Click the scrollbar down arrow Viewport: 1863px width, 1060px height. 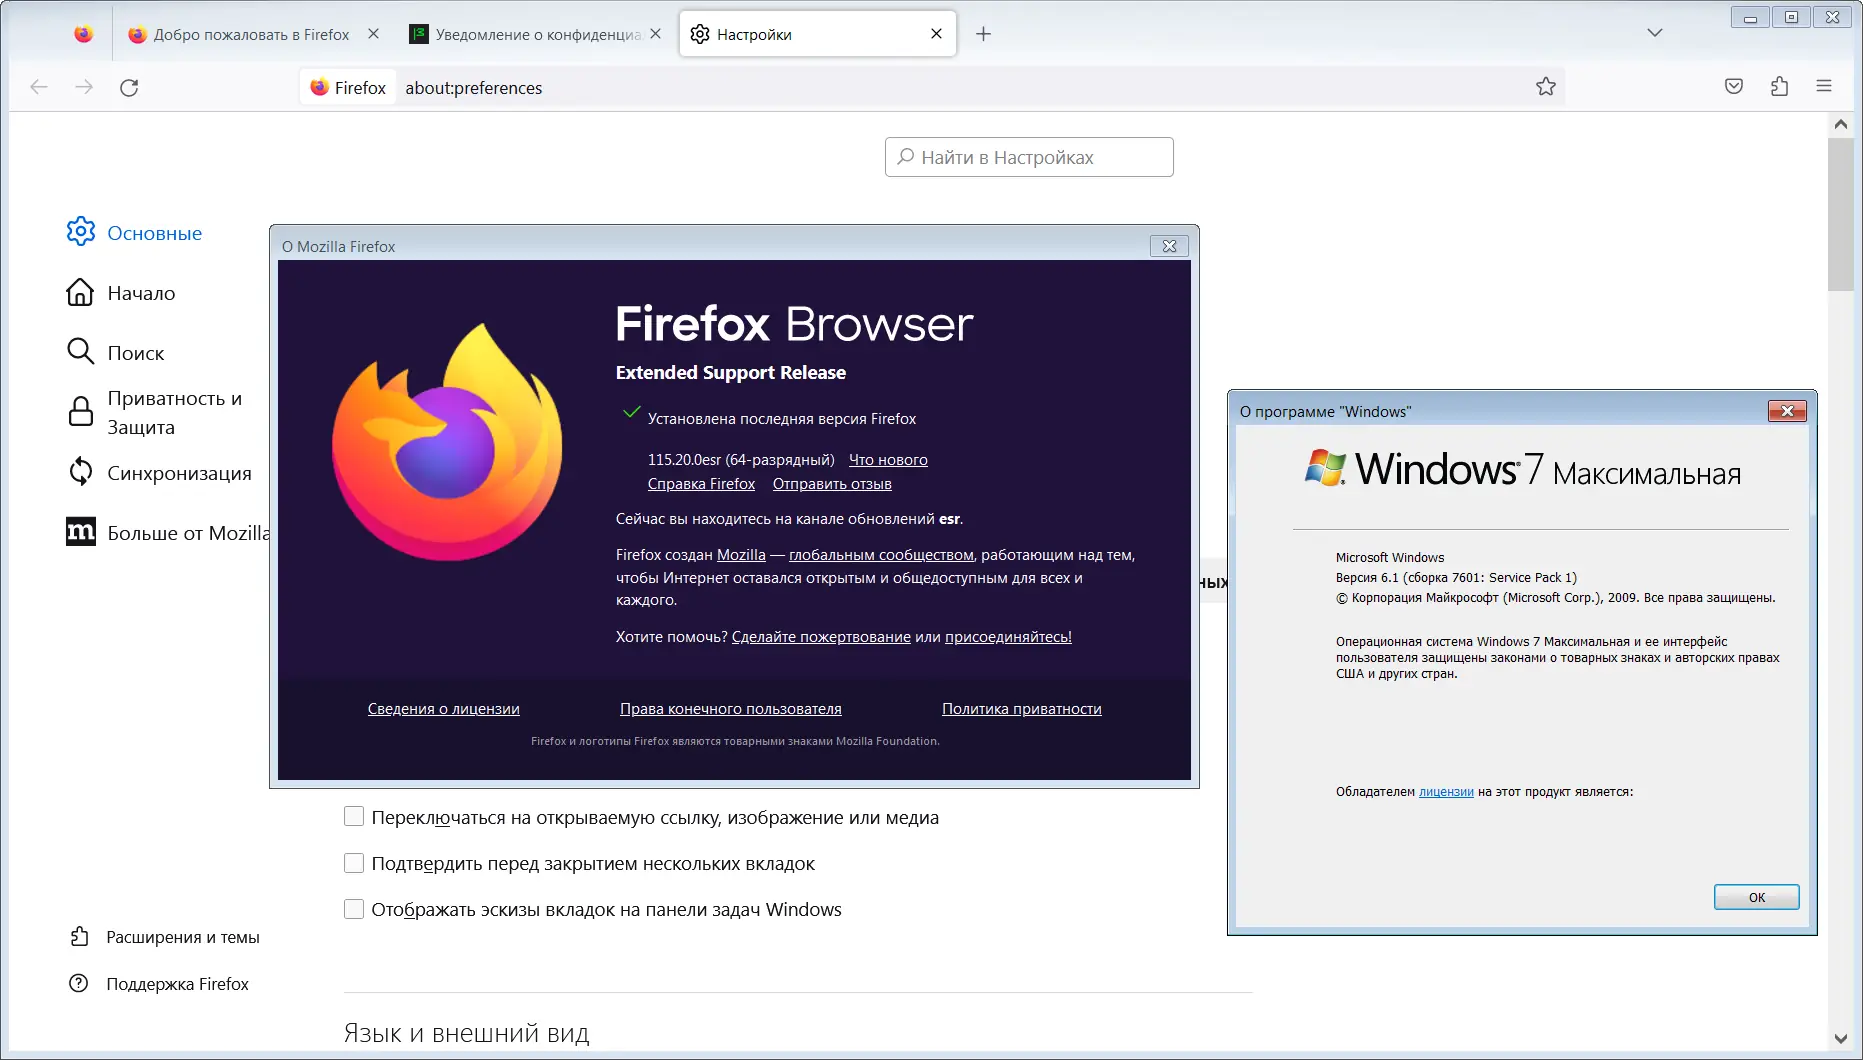1841,1039
